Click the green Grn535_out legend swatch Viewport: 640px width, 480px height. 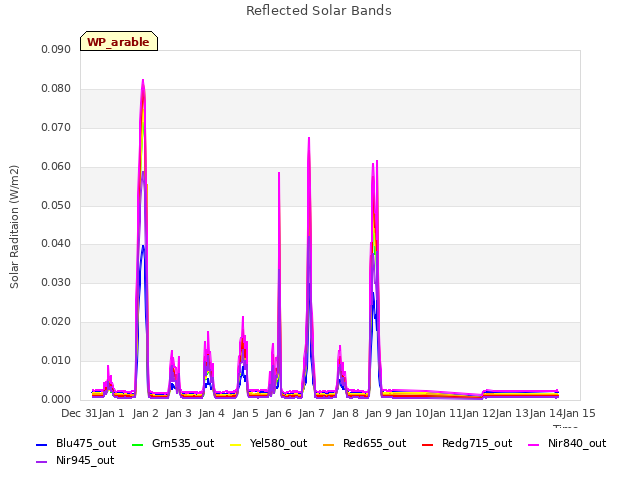click(x=138, y=444)
